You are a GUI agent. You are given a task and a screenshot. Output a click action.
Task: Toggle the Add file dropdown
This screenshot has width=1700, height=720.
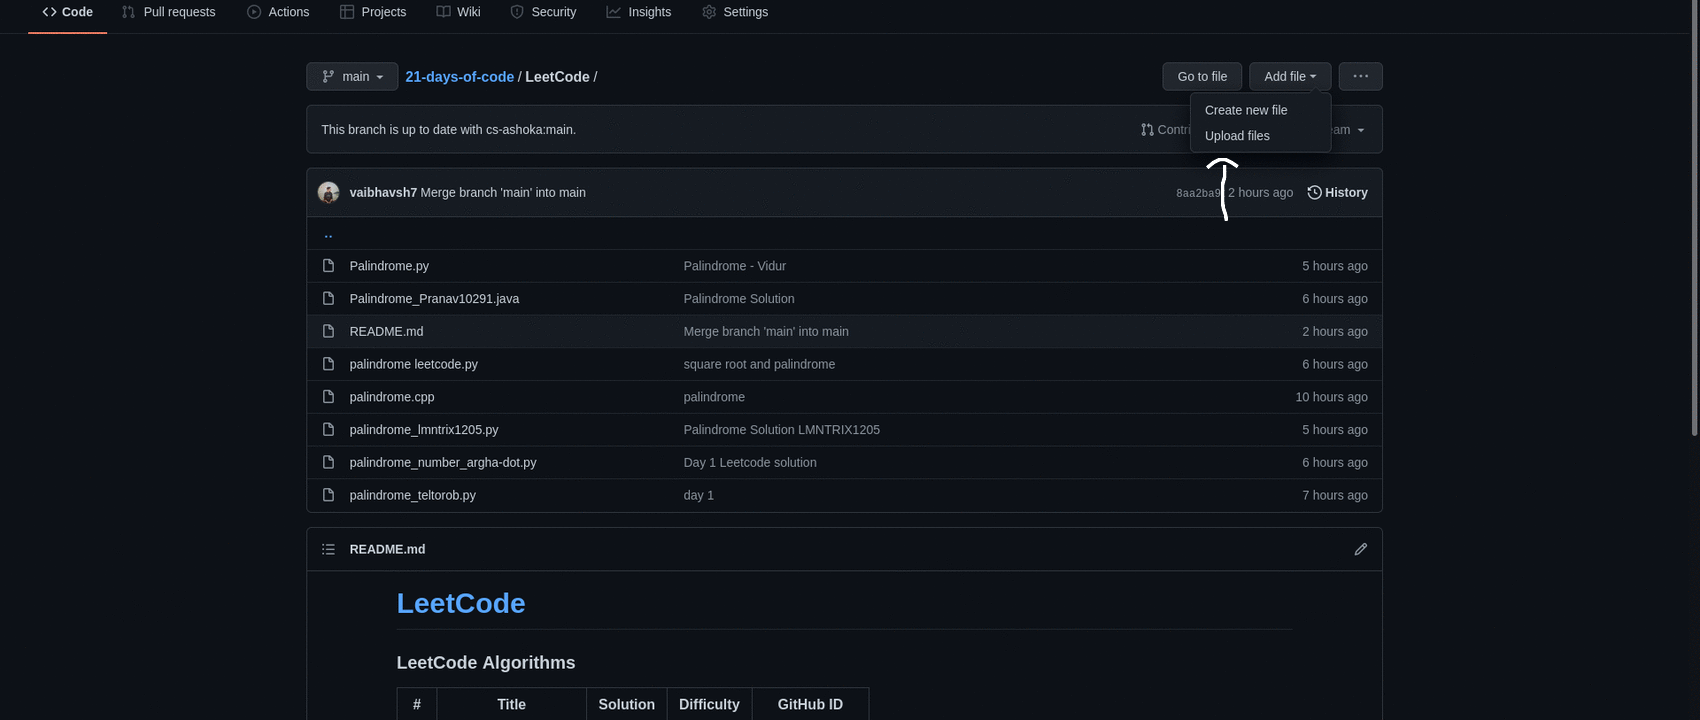1290,77
